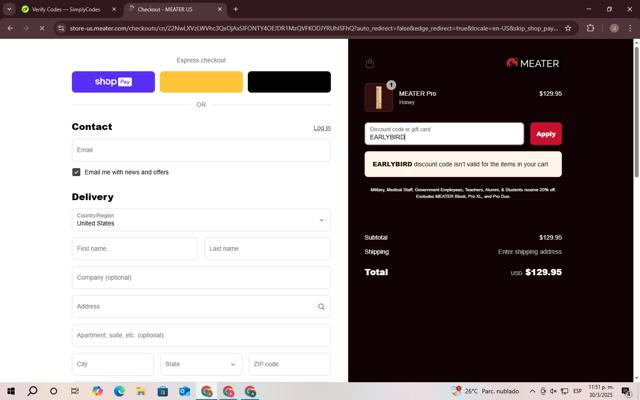Click the MEATER logo
Screen dimensions: 640x400
point(533,63)
